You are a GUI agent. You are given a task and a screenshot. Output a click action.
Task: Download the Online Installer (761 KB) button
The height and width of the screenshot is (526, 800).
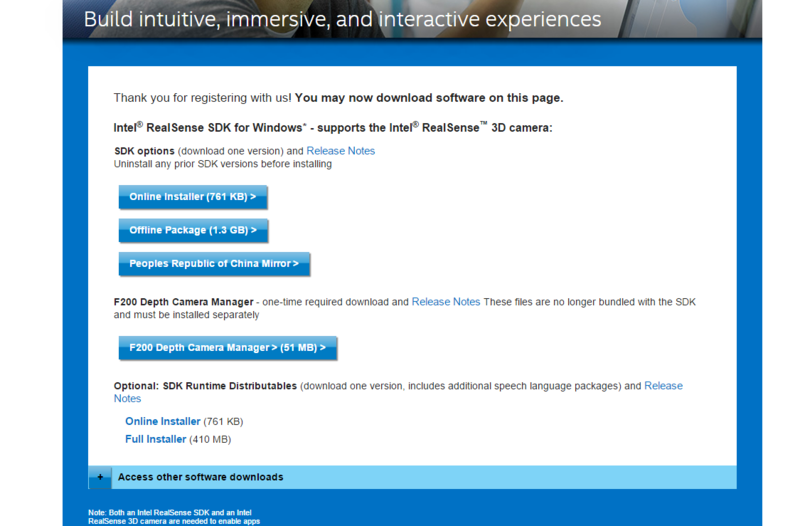[193, 197]
